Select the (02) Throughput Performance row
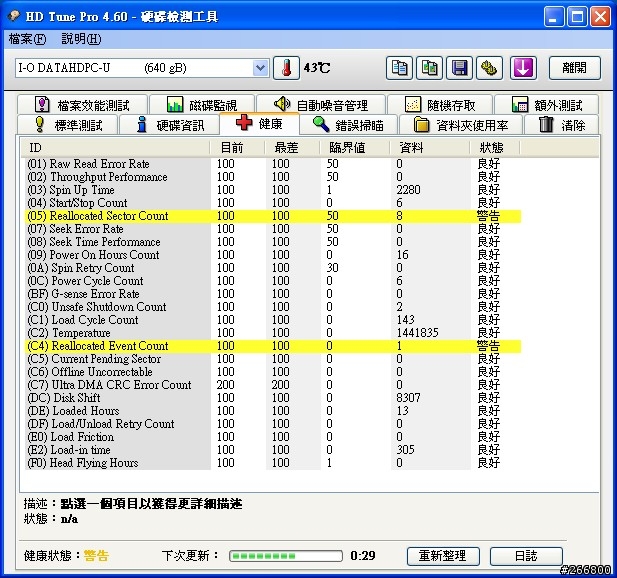 [273, 177]
